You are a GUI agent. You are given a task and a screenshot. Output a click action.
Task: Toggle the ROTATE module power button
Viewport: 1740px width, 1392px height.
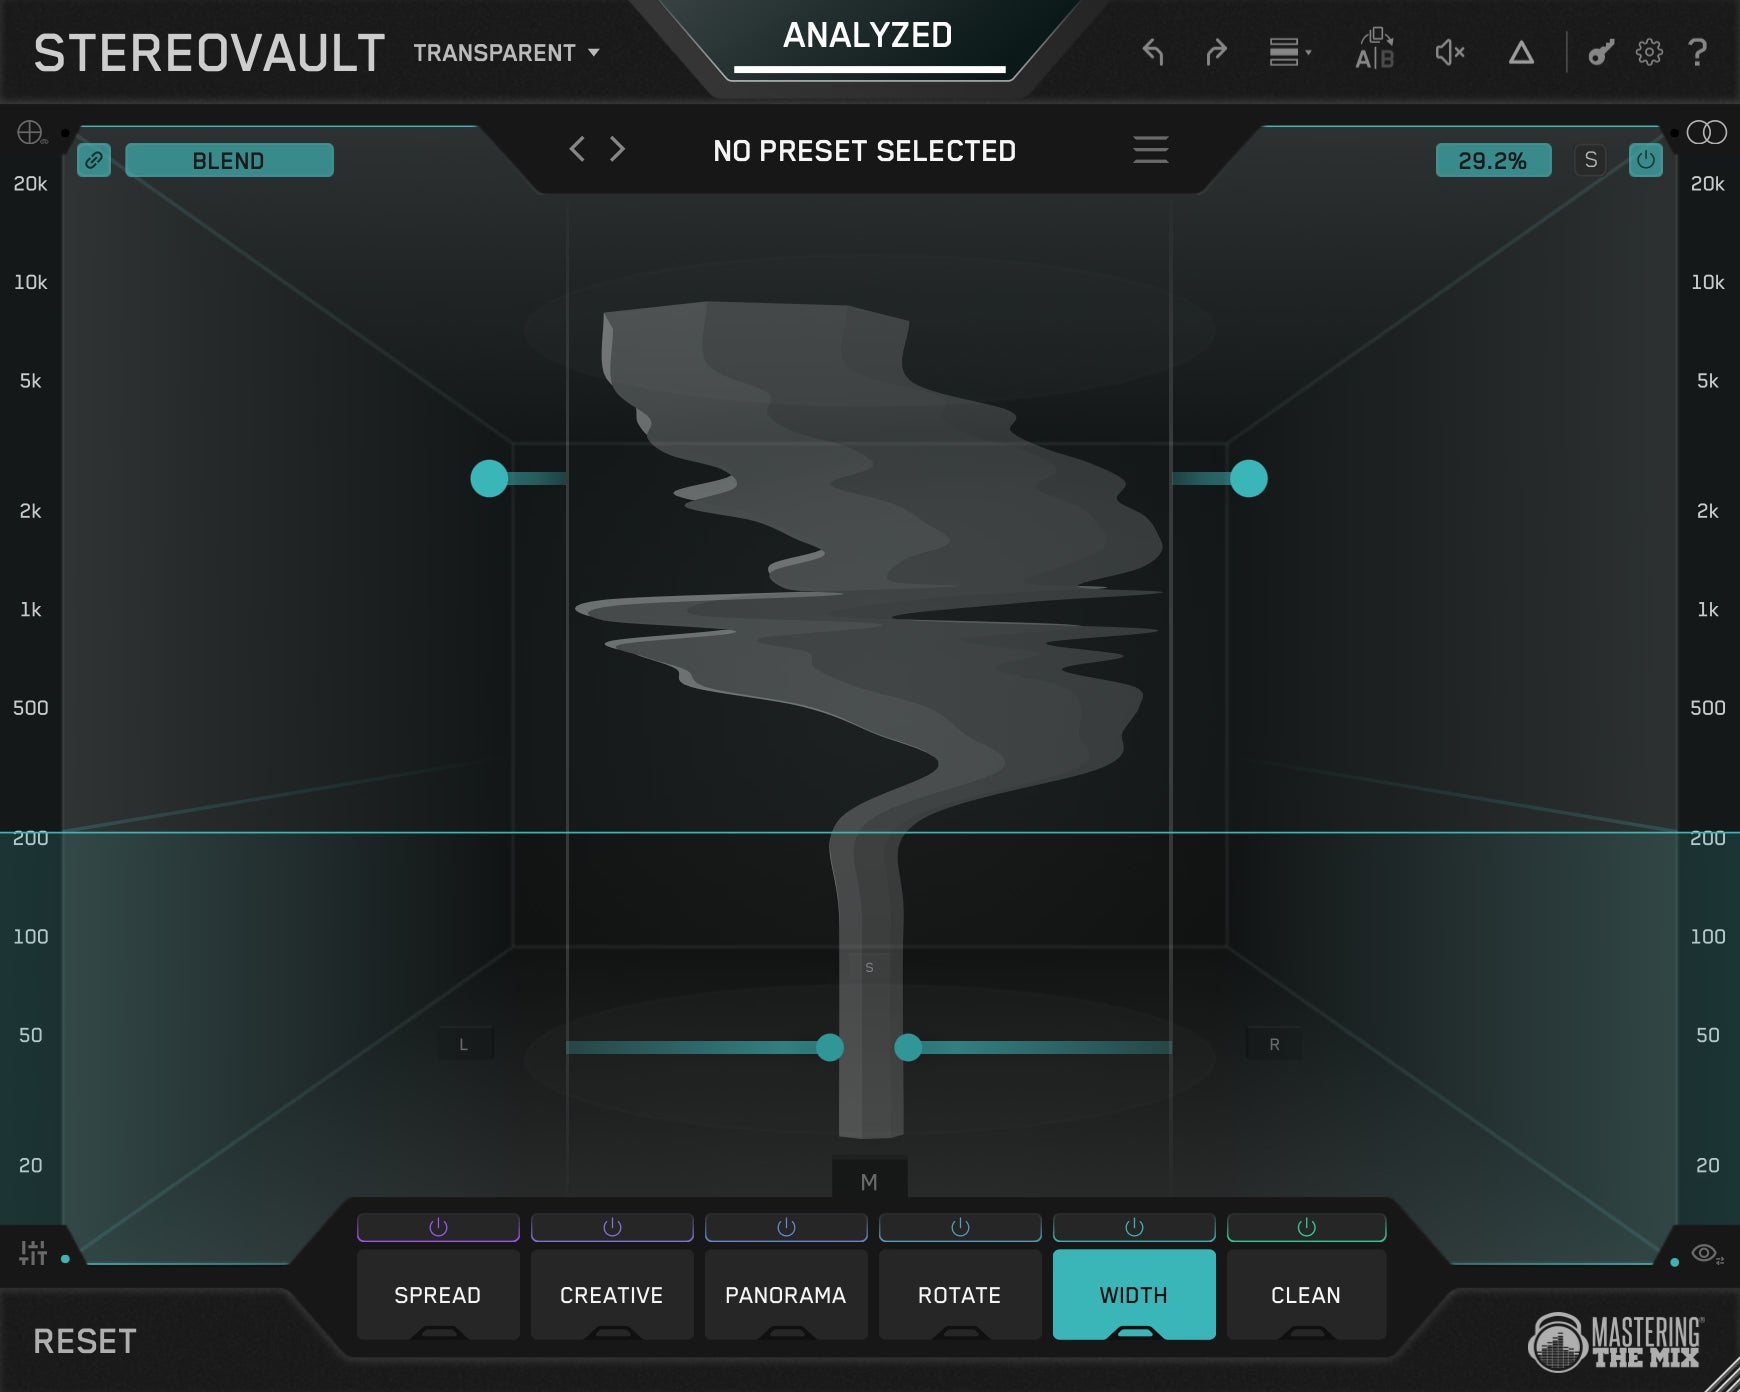[x=960, y=1227]
